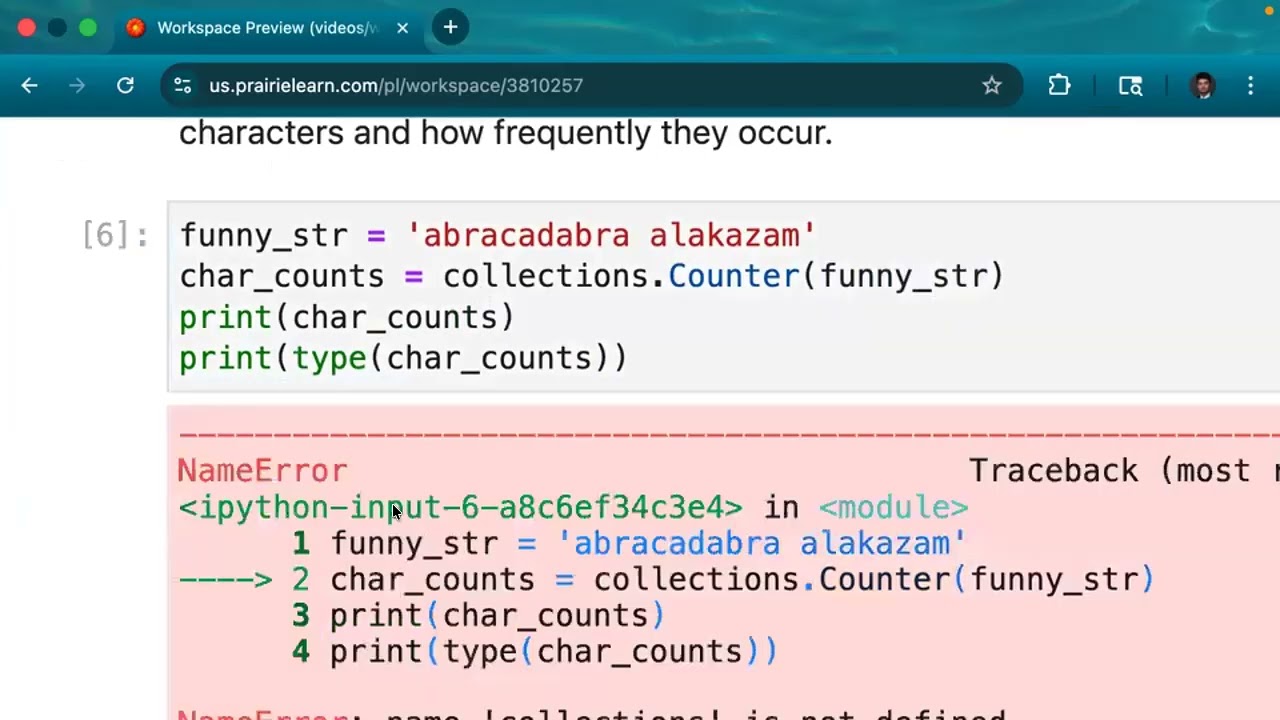Reload the page with the refresh icon
This screenshot has height=720, width=1280.
(x=125, y=86)
